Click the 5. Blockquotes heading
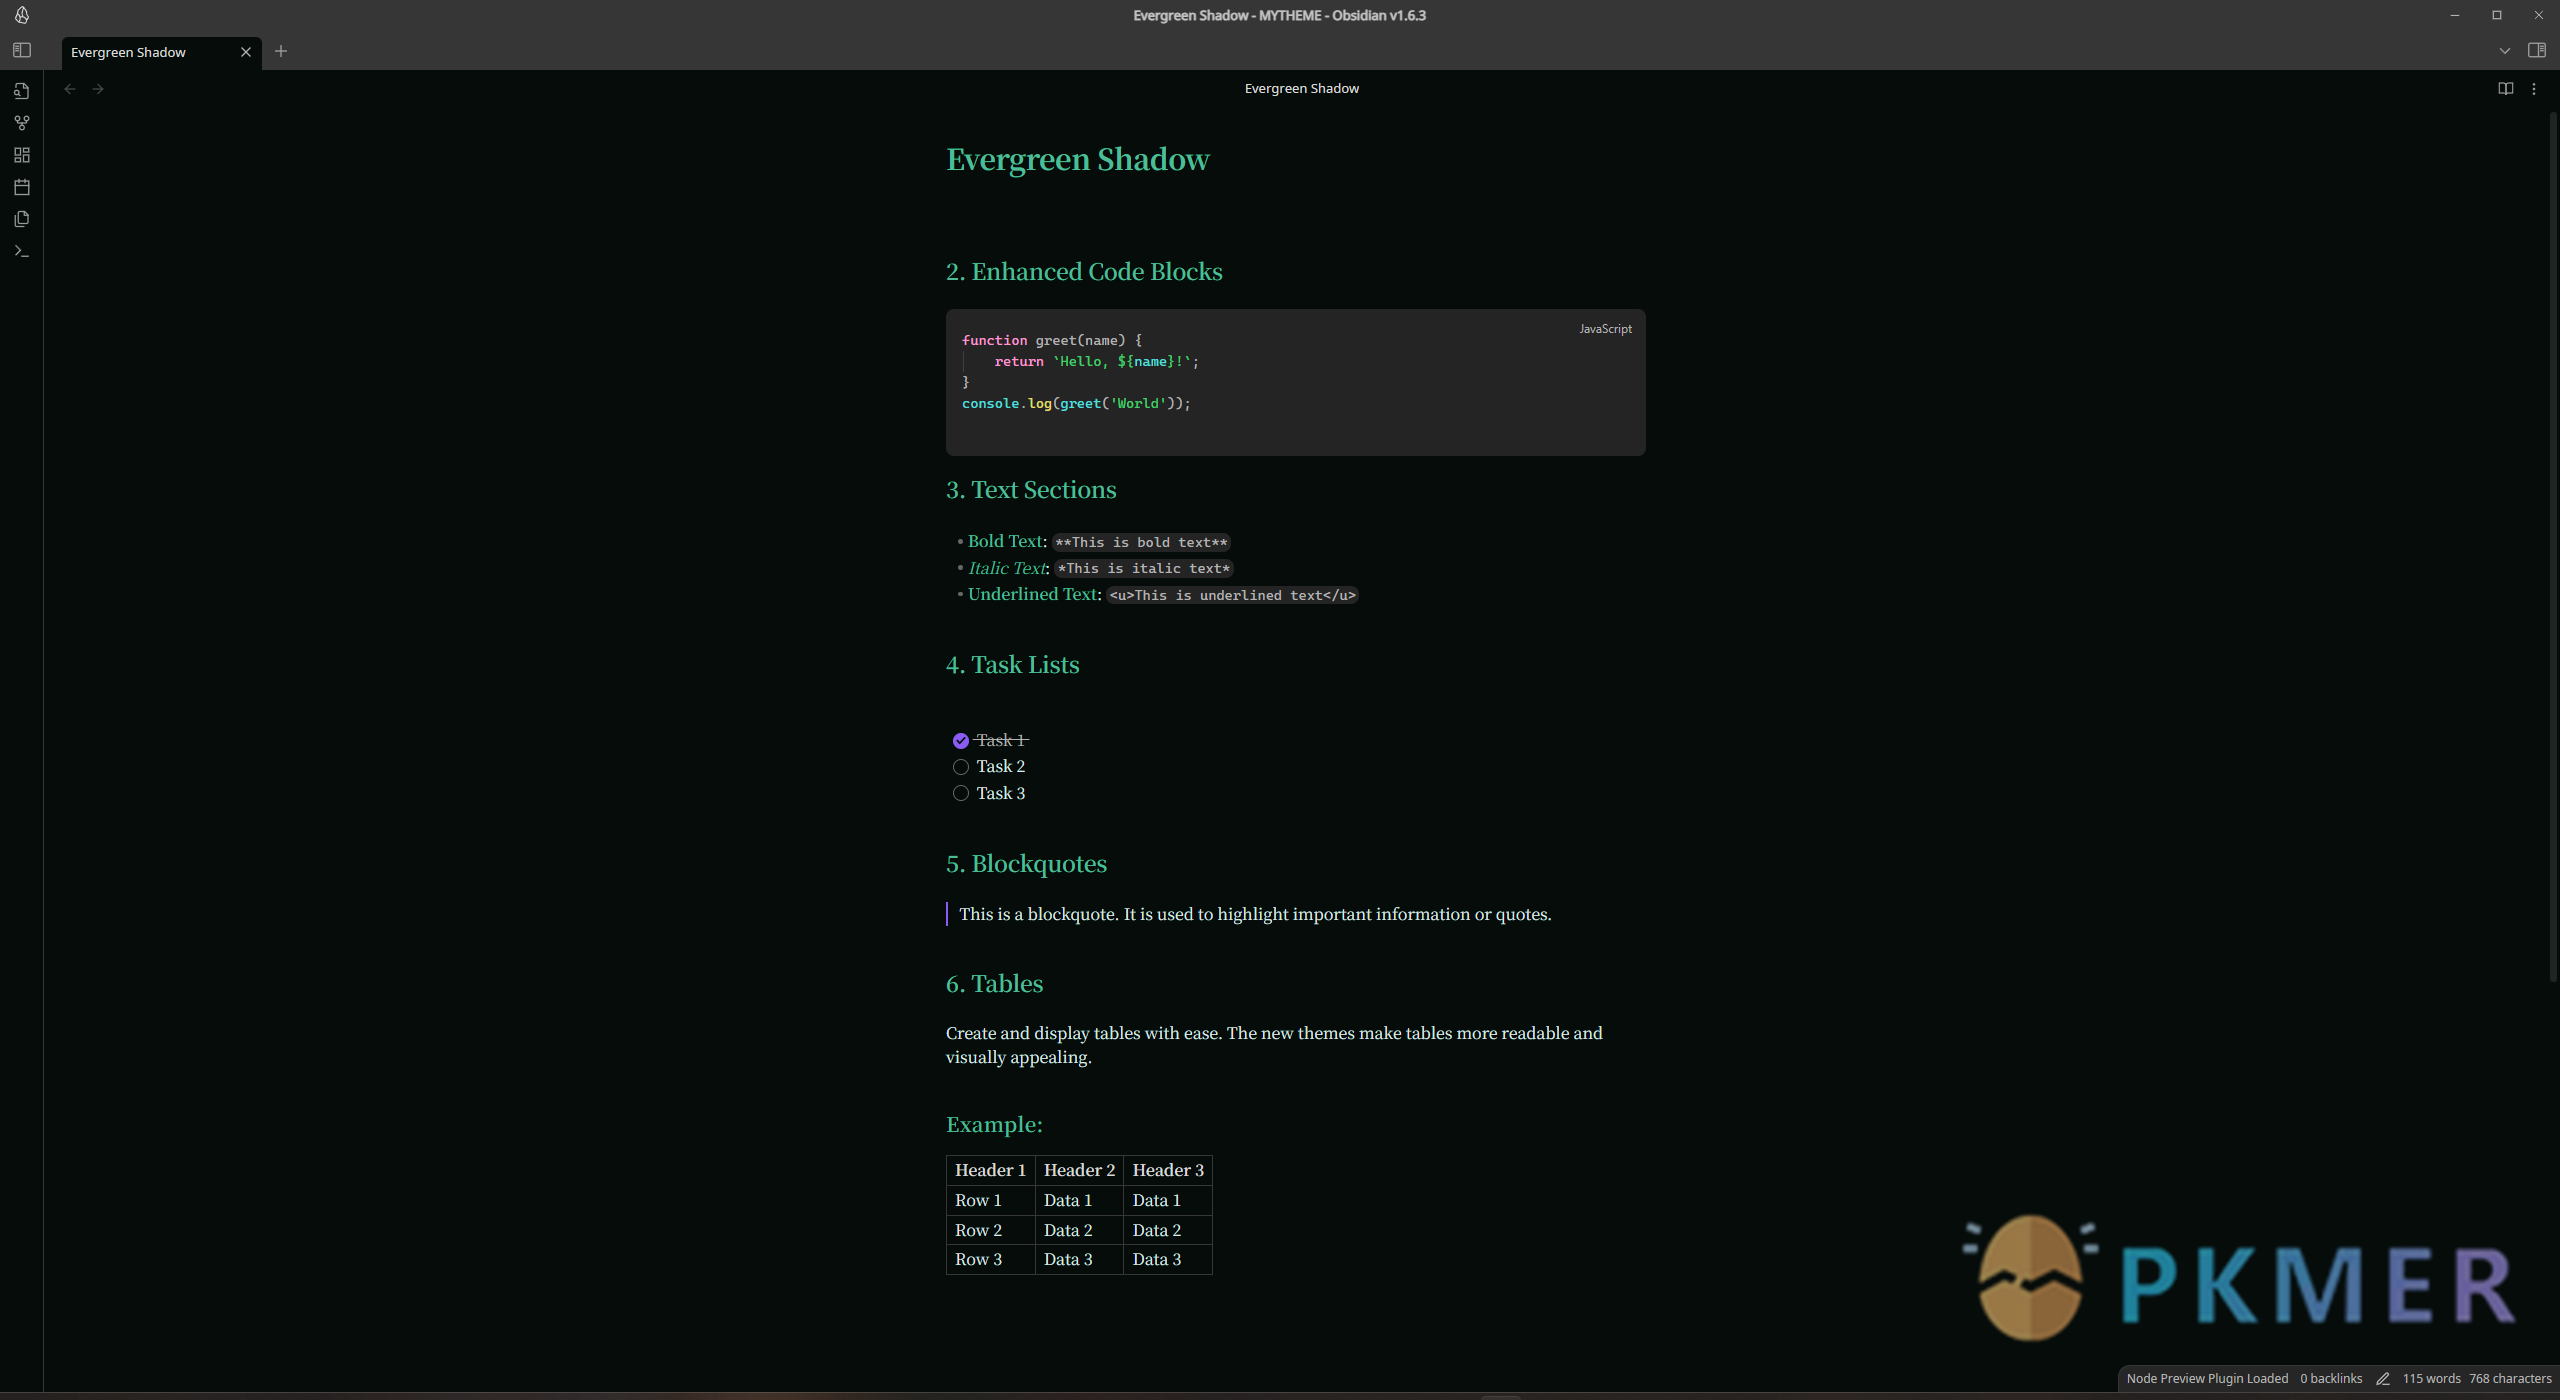Viewport: 2560px width, 1400px height. click(x=1026, y=864)
